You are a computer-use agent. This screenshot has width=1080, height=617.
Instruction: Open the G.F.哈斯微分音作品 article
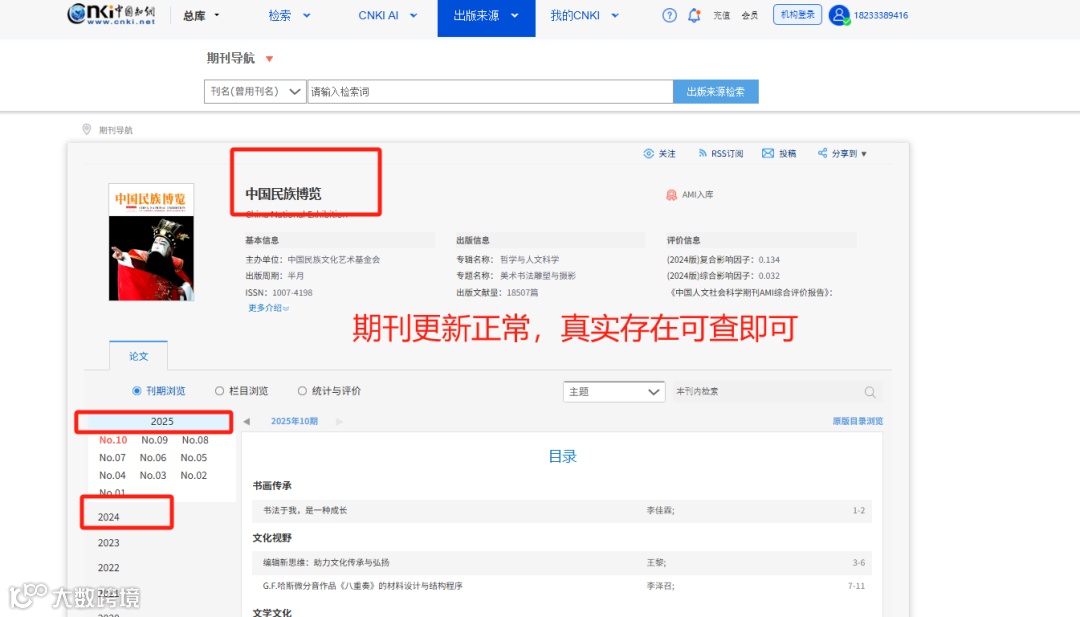(362, 586)
